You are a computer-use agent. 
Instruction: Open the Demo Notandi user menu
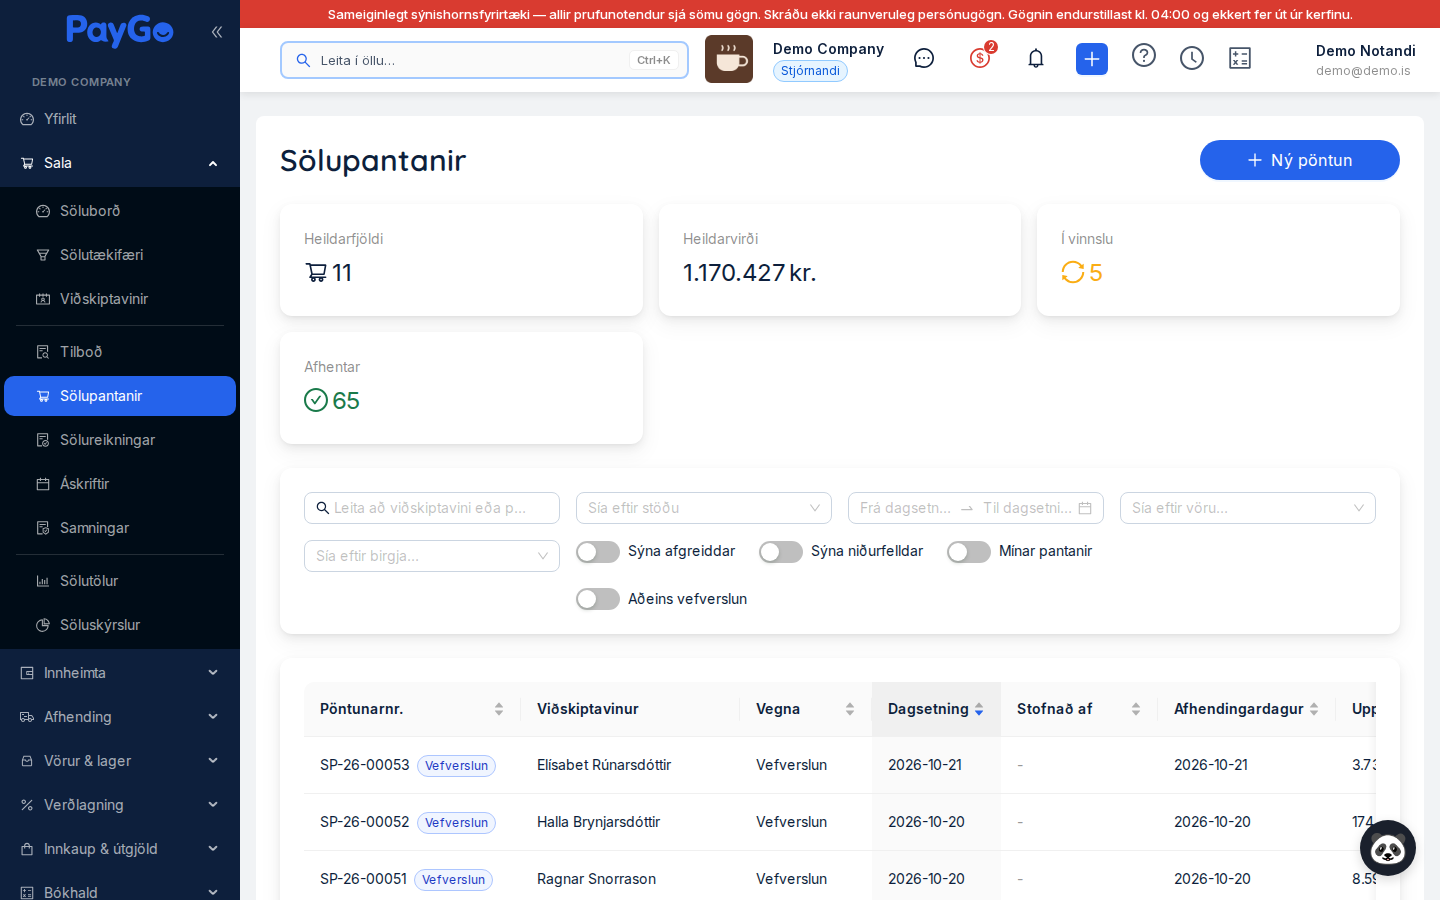1365,60
